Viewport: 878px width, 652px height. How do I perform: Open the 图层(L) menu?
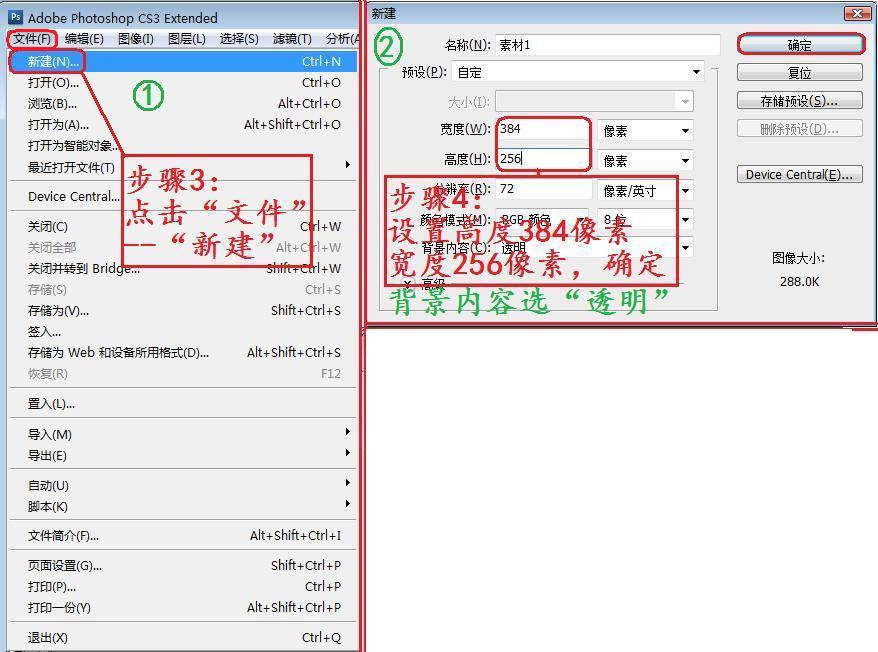187,39
